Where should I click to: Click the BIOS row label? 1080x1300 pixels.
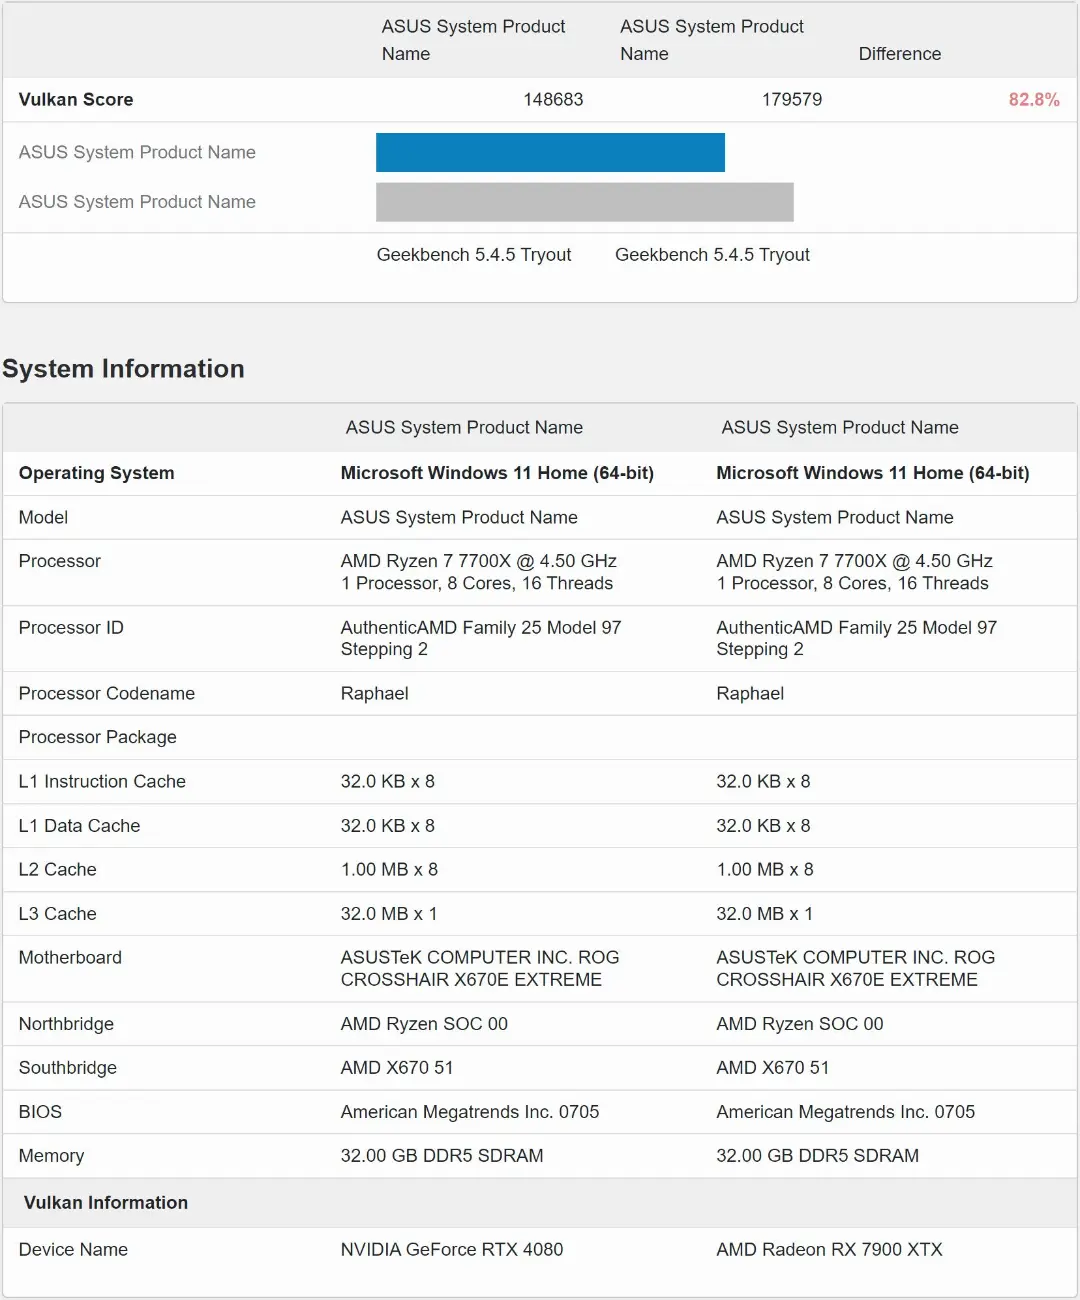(40, 1111)
